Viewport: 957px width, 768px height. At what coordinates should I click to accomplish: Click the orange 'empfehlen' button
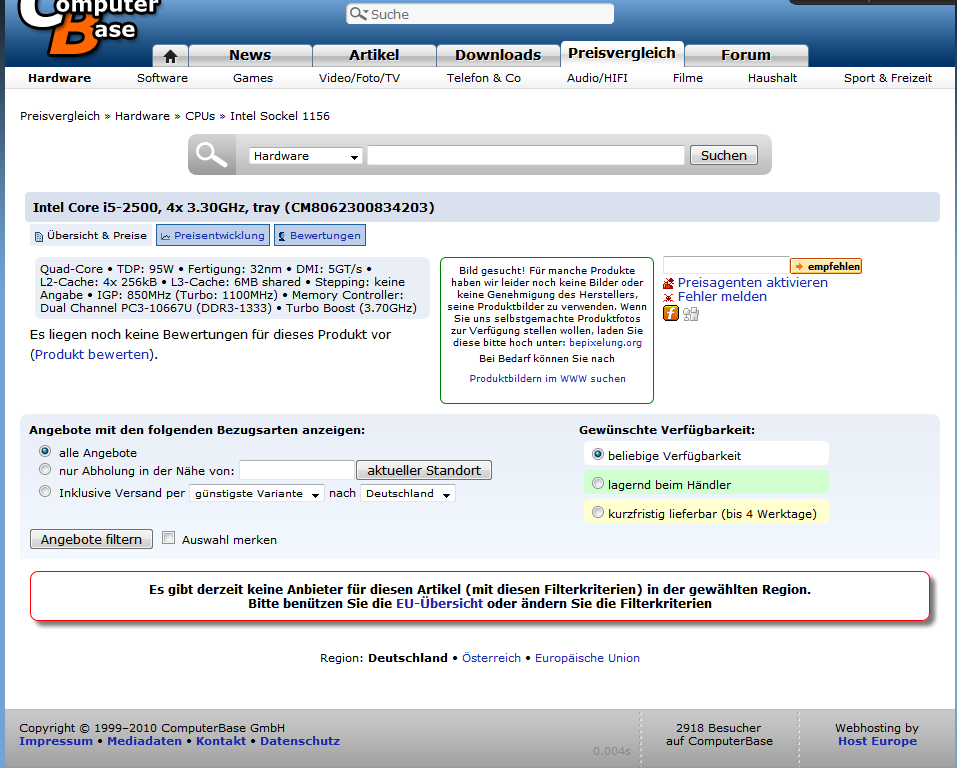coord(826,266)
